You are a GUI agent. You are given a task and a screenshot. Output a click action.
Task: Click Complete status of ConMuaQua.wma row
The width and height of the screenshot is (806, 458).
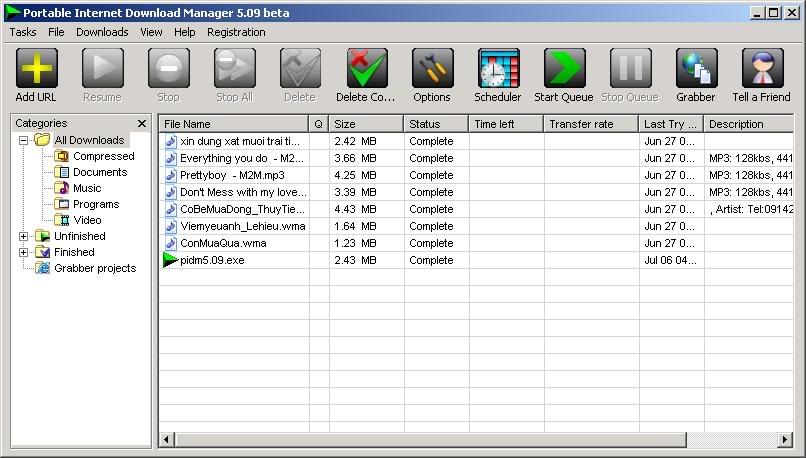click(x=431, y=243)
